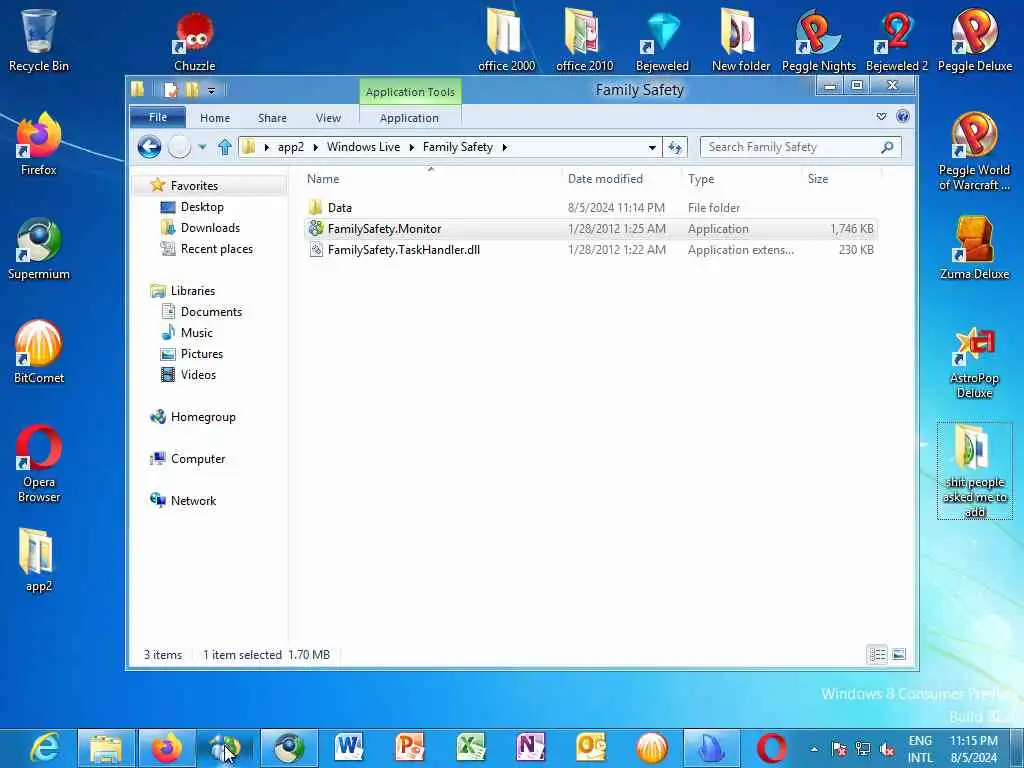Open Word from the taskbar
The height and width of the screenshot is (768, 1024).
349,748
